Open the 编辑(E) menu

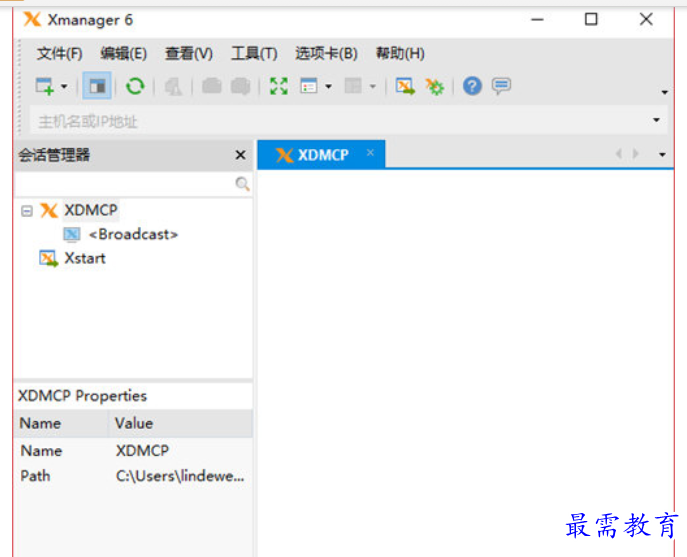(123, 53)
